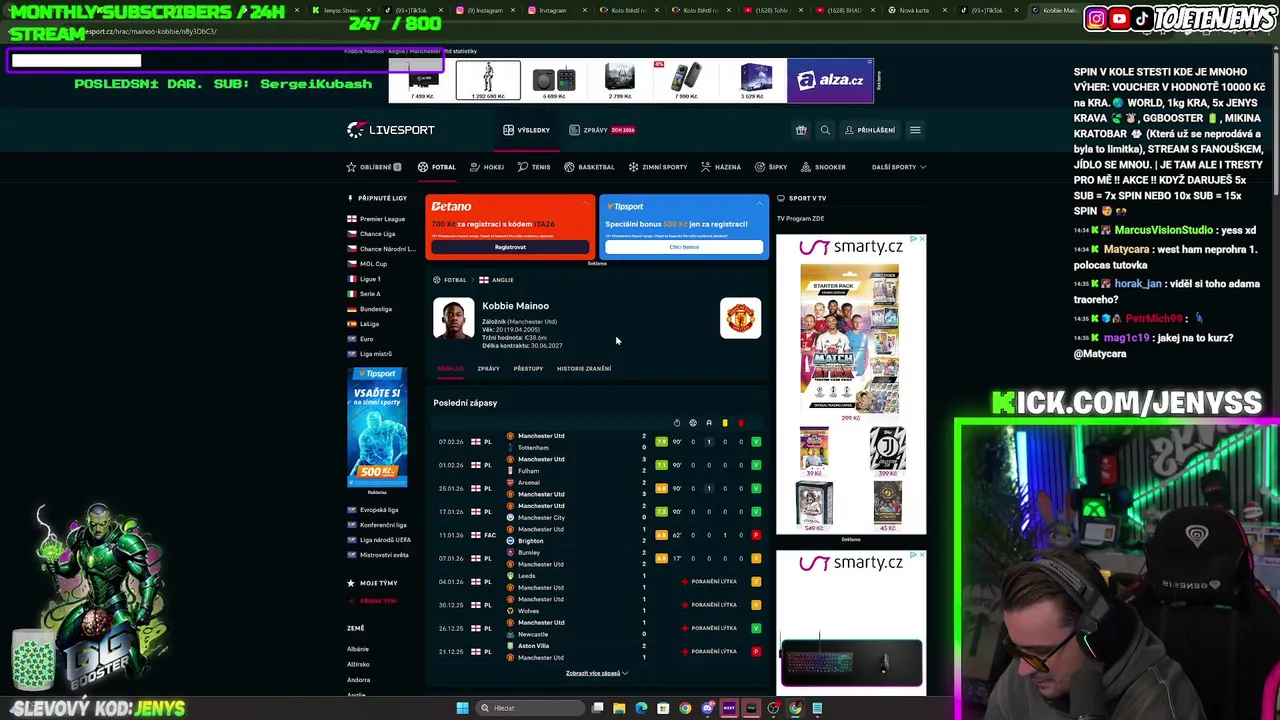
Task: Open Chance Liga pinned league
Action: coord(371,234)
